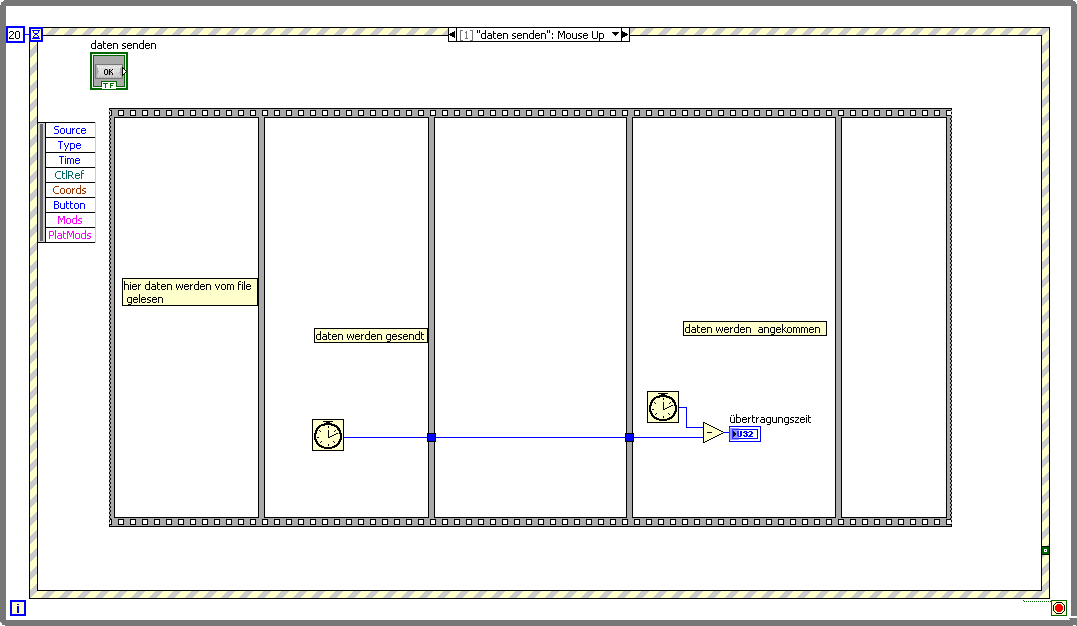Click the 'daten senden': Mouse Up case label
This screenshot has width=1077, height=626.
pyautogui.click(x=539, y=35)
